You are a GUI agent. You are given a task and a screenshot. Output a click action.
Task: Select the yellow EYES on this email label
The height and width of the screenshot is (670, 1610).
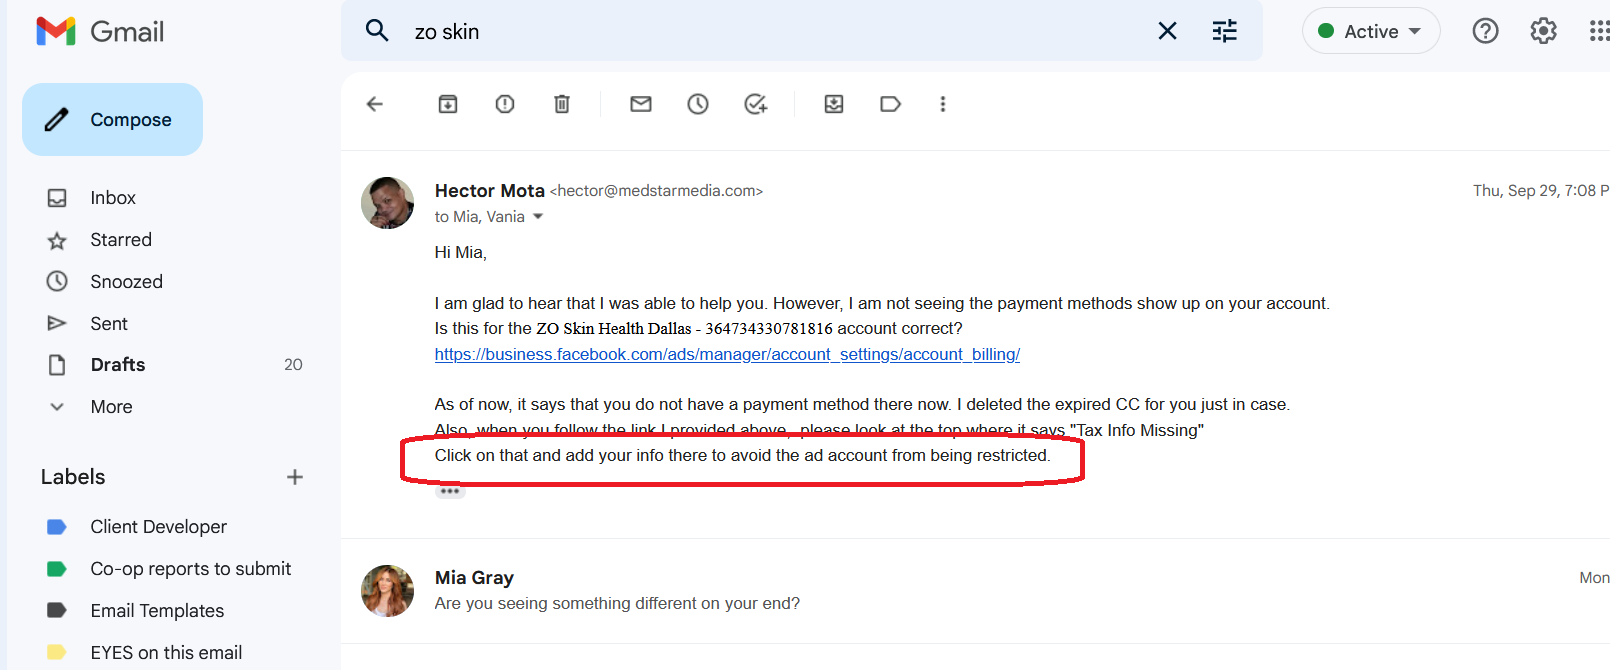tap(166, 653)
